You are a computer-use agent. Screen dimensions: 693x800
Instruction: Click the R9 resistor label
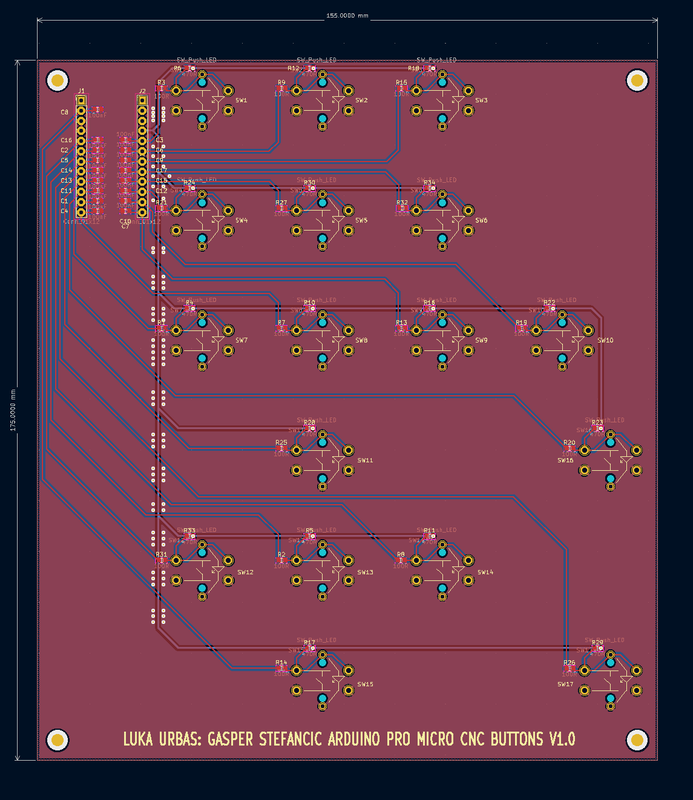click(281, 82)
